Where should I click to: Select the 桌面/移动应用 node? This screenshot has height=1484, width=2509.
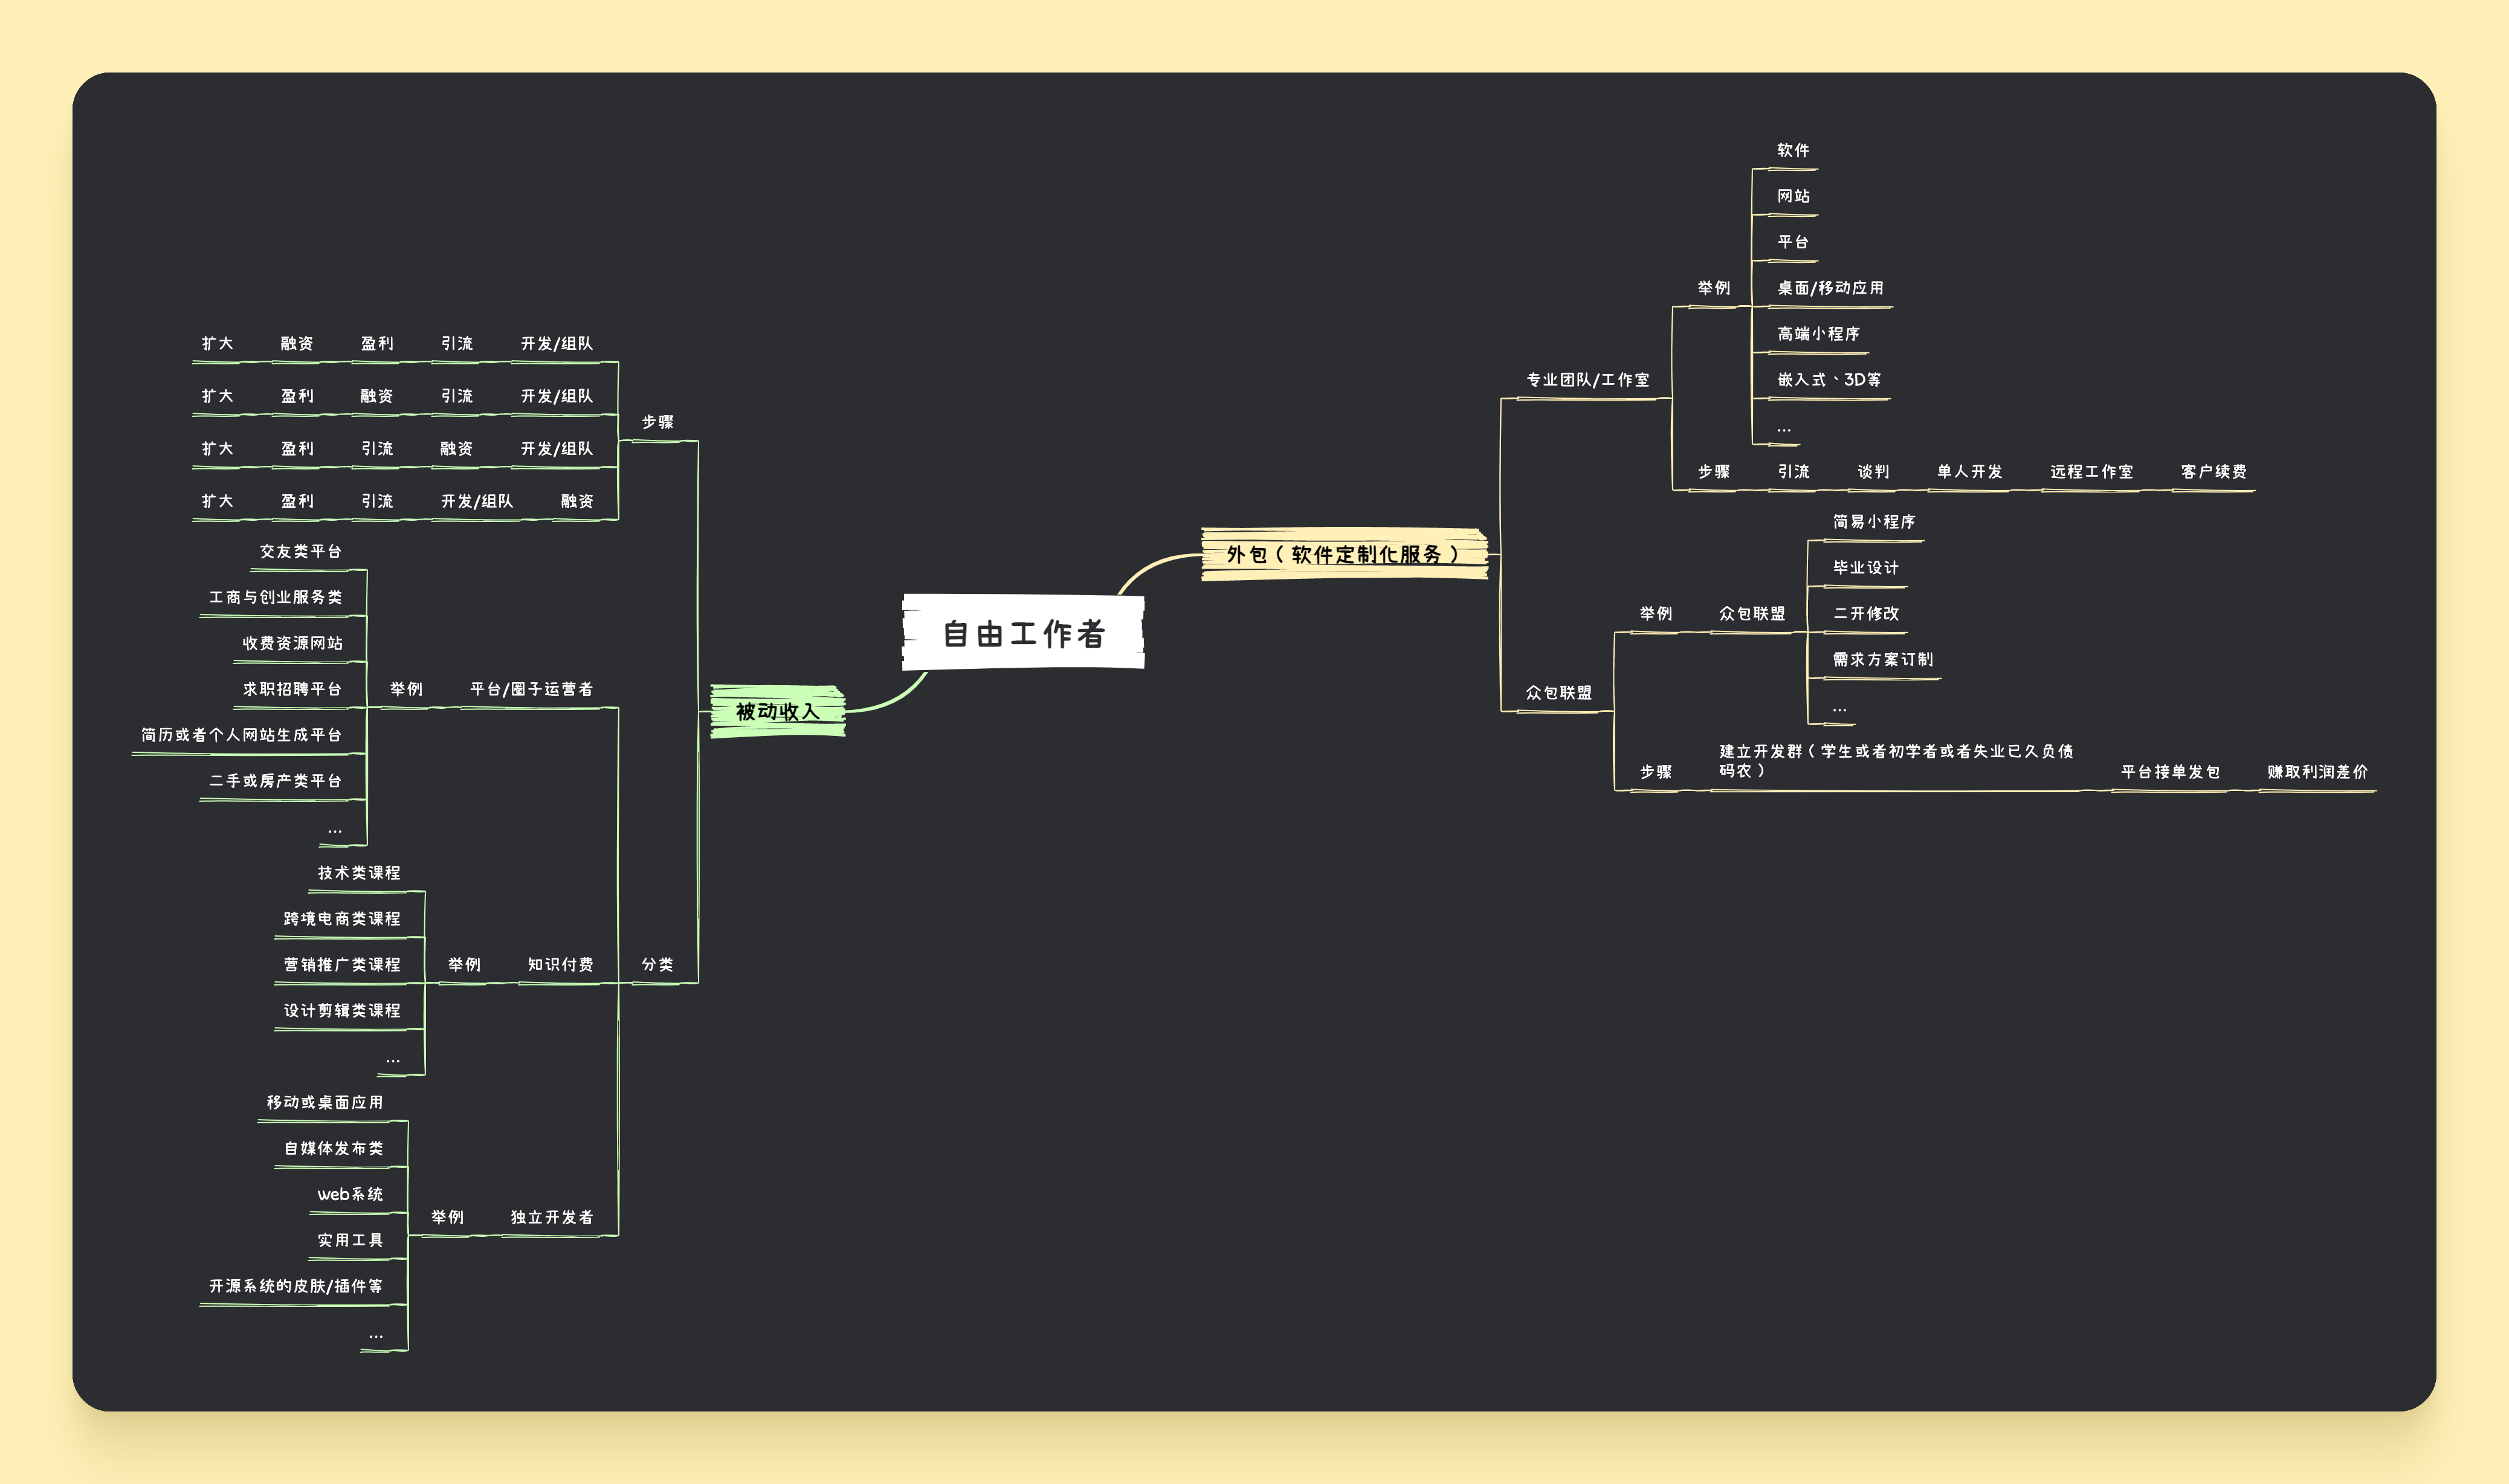(1830, 288)
